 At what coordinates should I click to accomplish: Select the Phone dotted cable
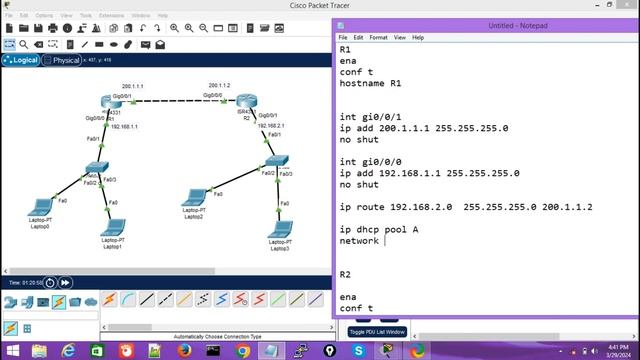(203, 300)
